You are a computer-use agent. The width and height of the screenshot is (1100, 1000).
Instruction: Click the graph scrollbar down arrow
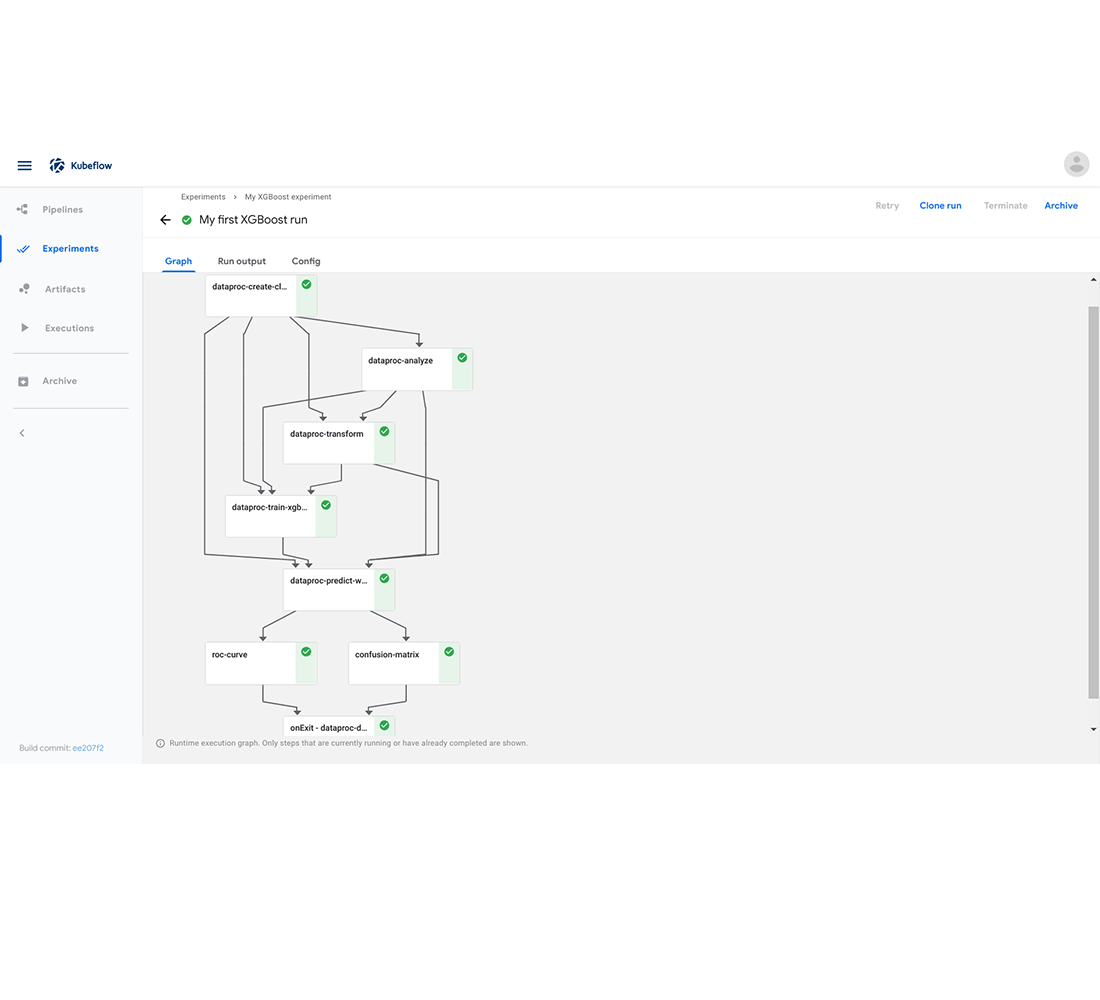[1093, 729]
